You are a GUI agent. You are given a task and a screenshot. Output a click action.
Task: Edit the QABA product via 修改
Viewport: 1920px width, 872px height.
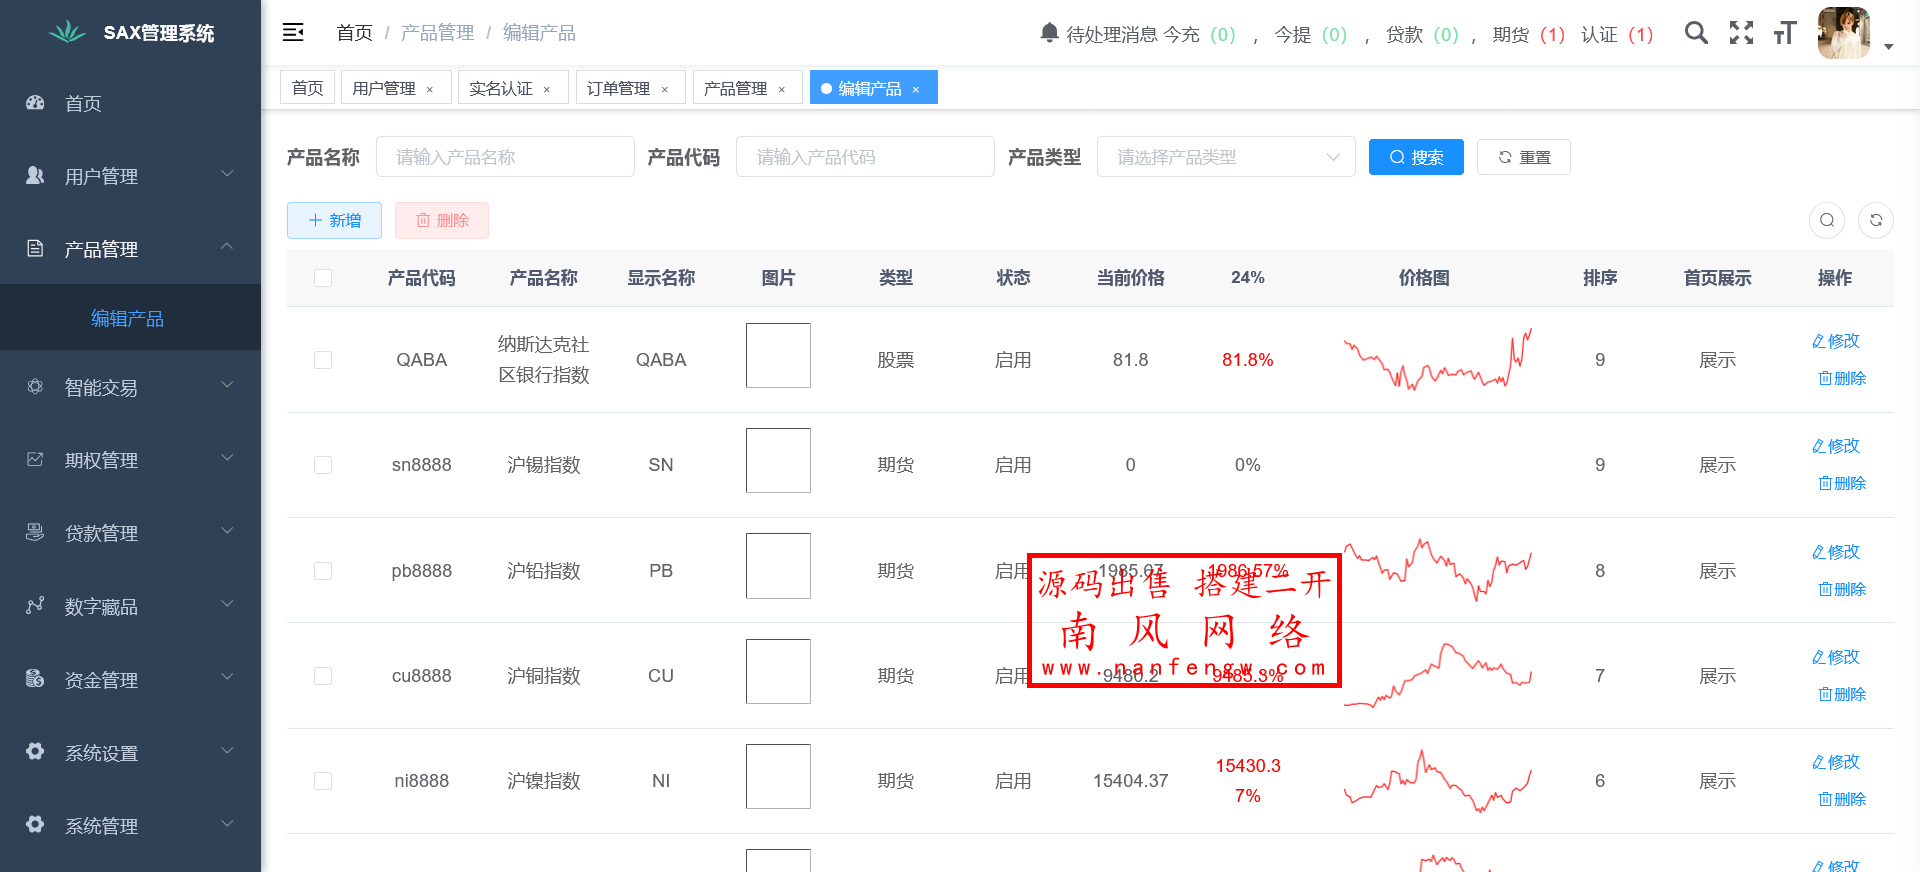(1836, 341)
